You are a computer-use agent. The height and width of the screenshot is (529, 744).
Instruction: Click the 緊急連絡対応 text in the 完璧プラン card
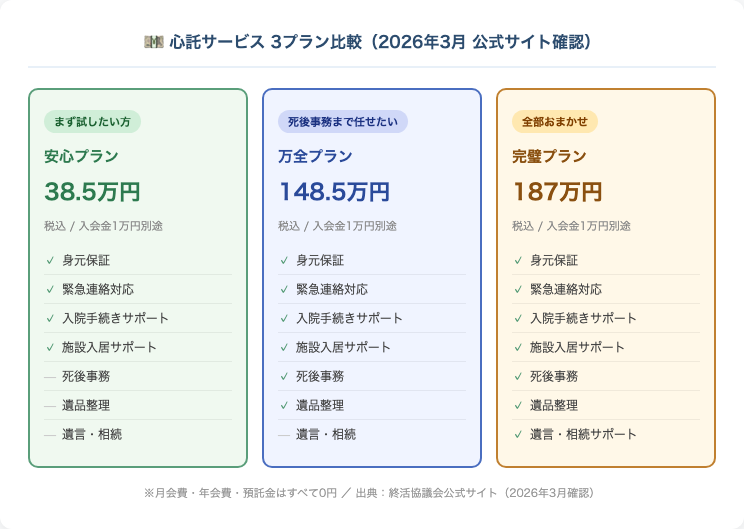(x=566, y=289)
